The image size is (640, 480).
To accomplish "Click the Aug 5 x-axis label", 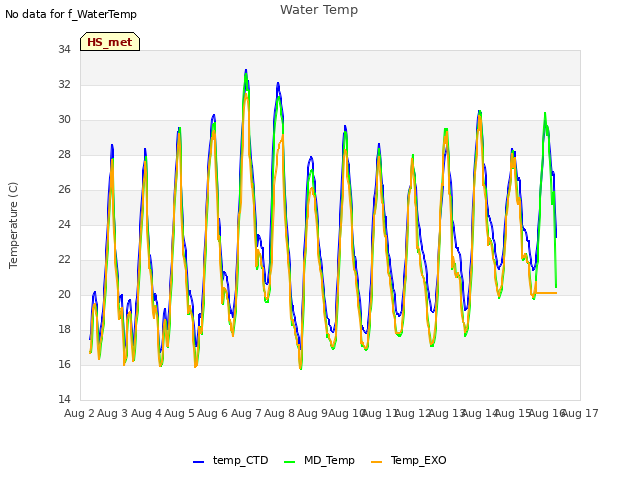I will coord(179,413).
